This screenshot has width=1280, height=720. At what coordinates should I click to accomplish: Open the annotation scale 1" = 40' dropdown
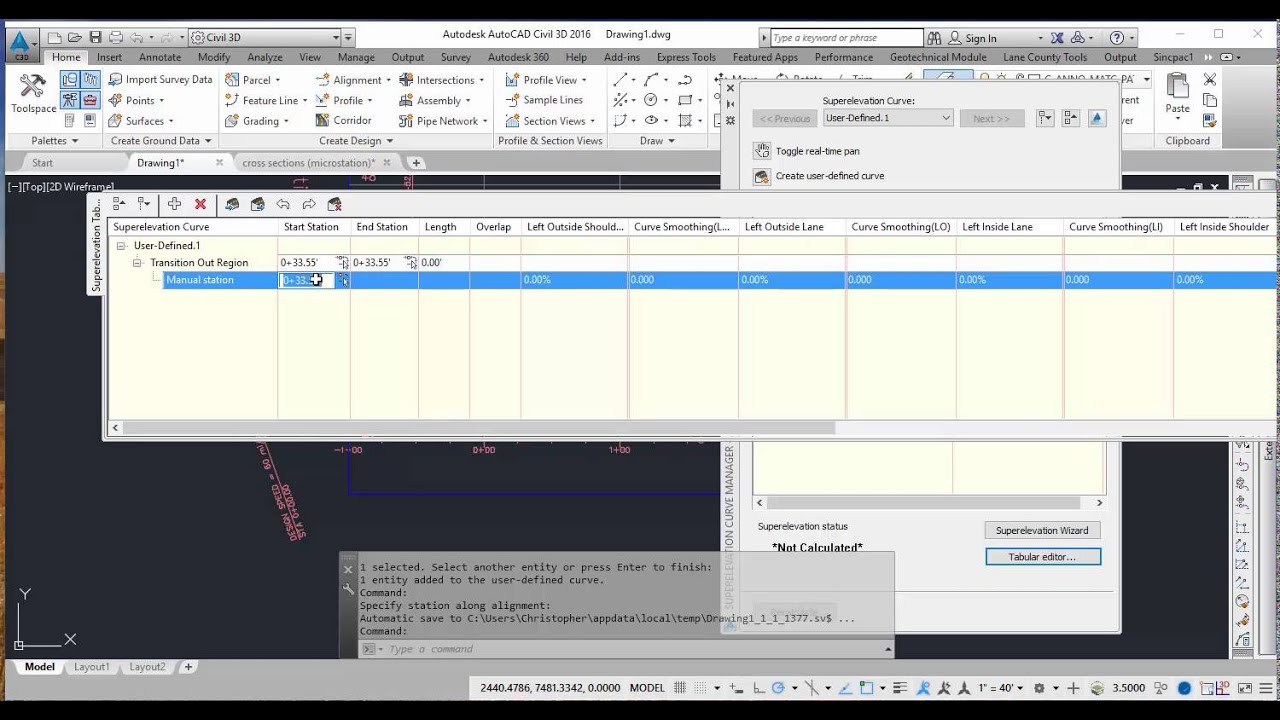(x=1001, y=688)
